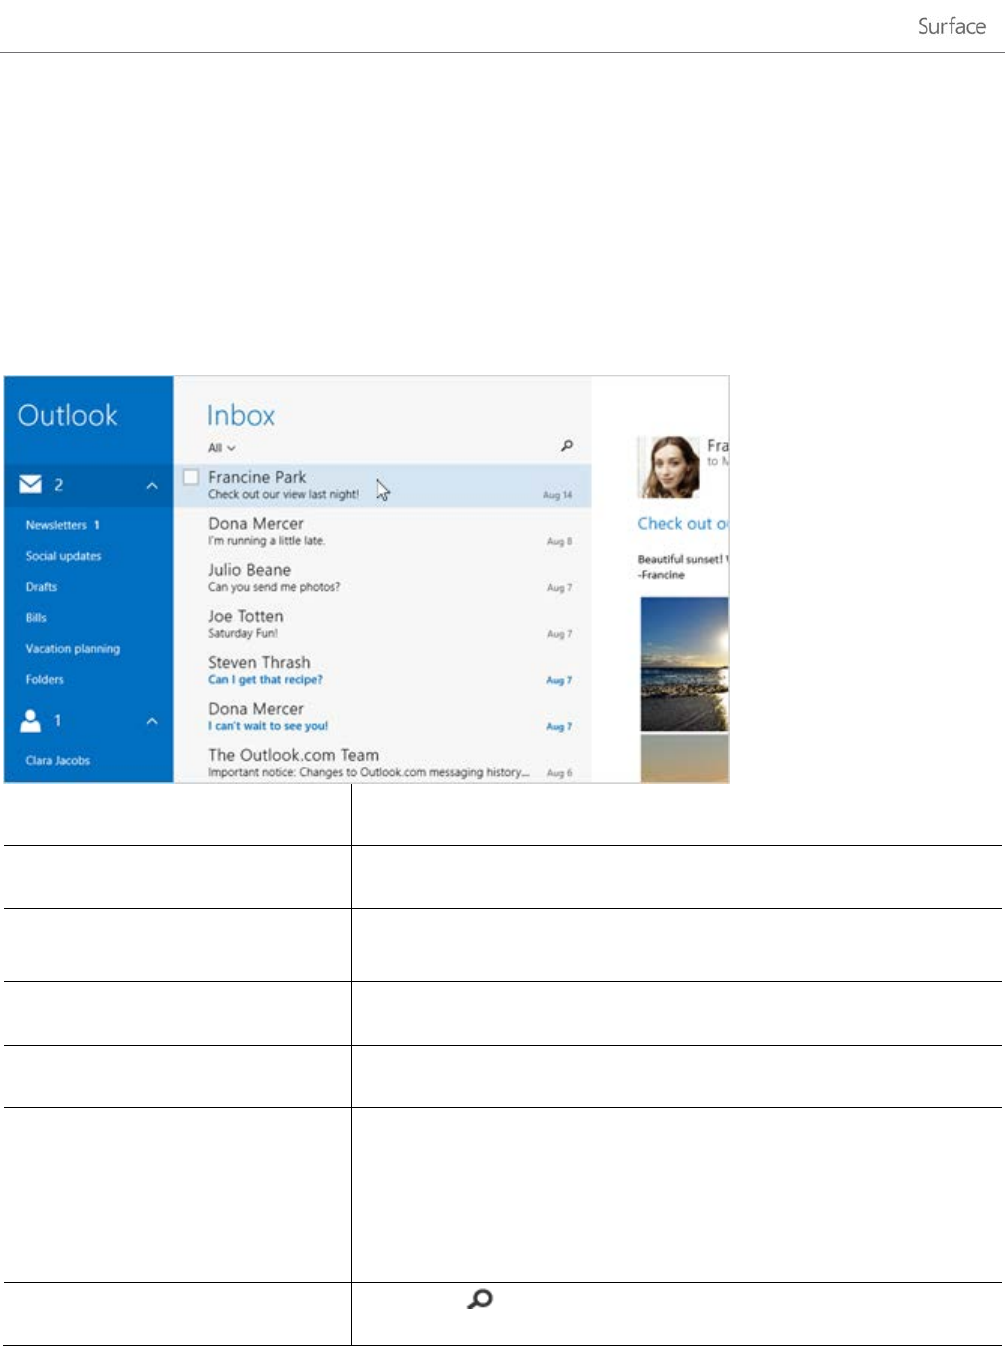This screenshot has height=1346, width=1005.
Task: Open the All filter dropdown
Action: (x=221, y=448)
